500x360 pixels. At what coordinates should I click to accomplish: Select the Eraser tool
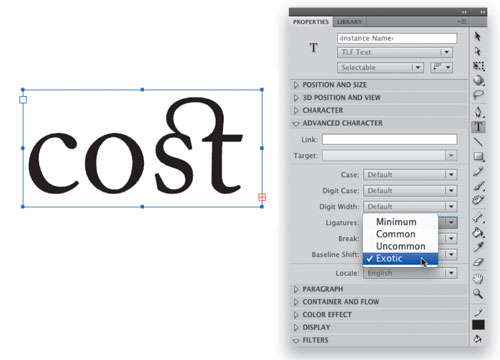click(478, 262)
